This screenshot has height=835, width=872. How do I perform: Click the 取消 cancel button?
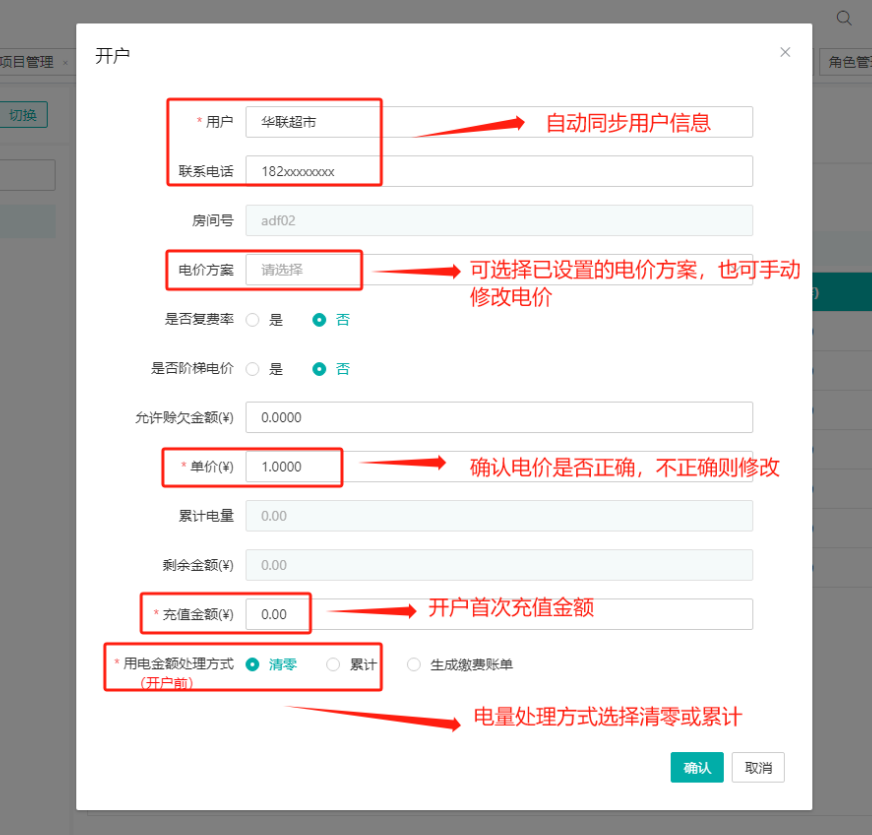(757, 768)
